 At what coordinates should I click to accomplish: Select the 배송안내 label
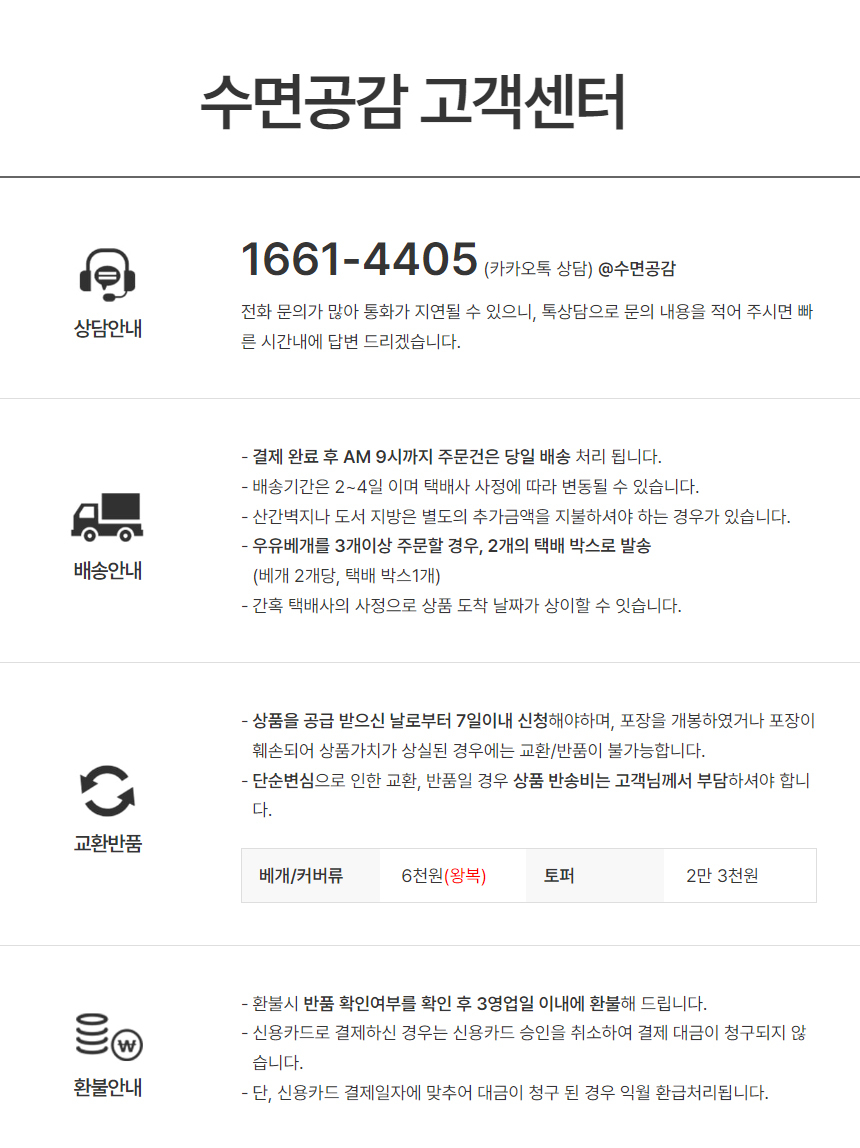point(107,572)
